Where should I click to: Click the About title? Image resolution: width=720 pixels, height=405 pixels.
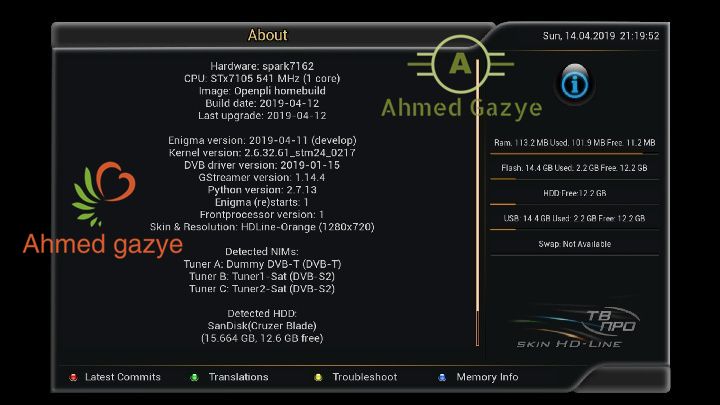tap(267, 35)
